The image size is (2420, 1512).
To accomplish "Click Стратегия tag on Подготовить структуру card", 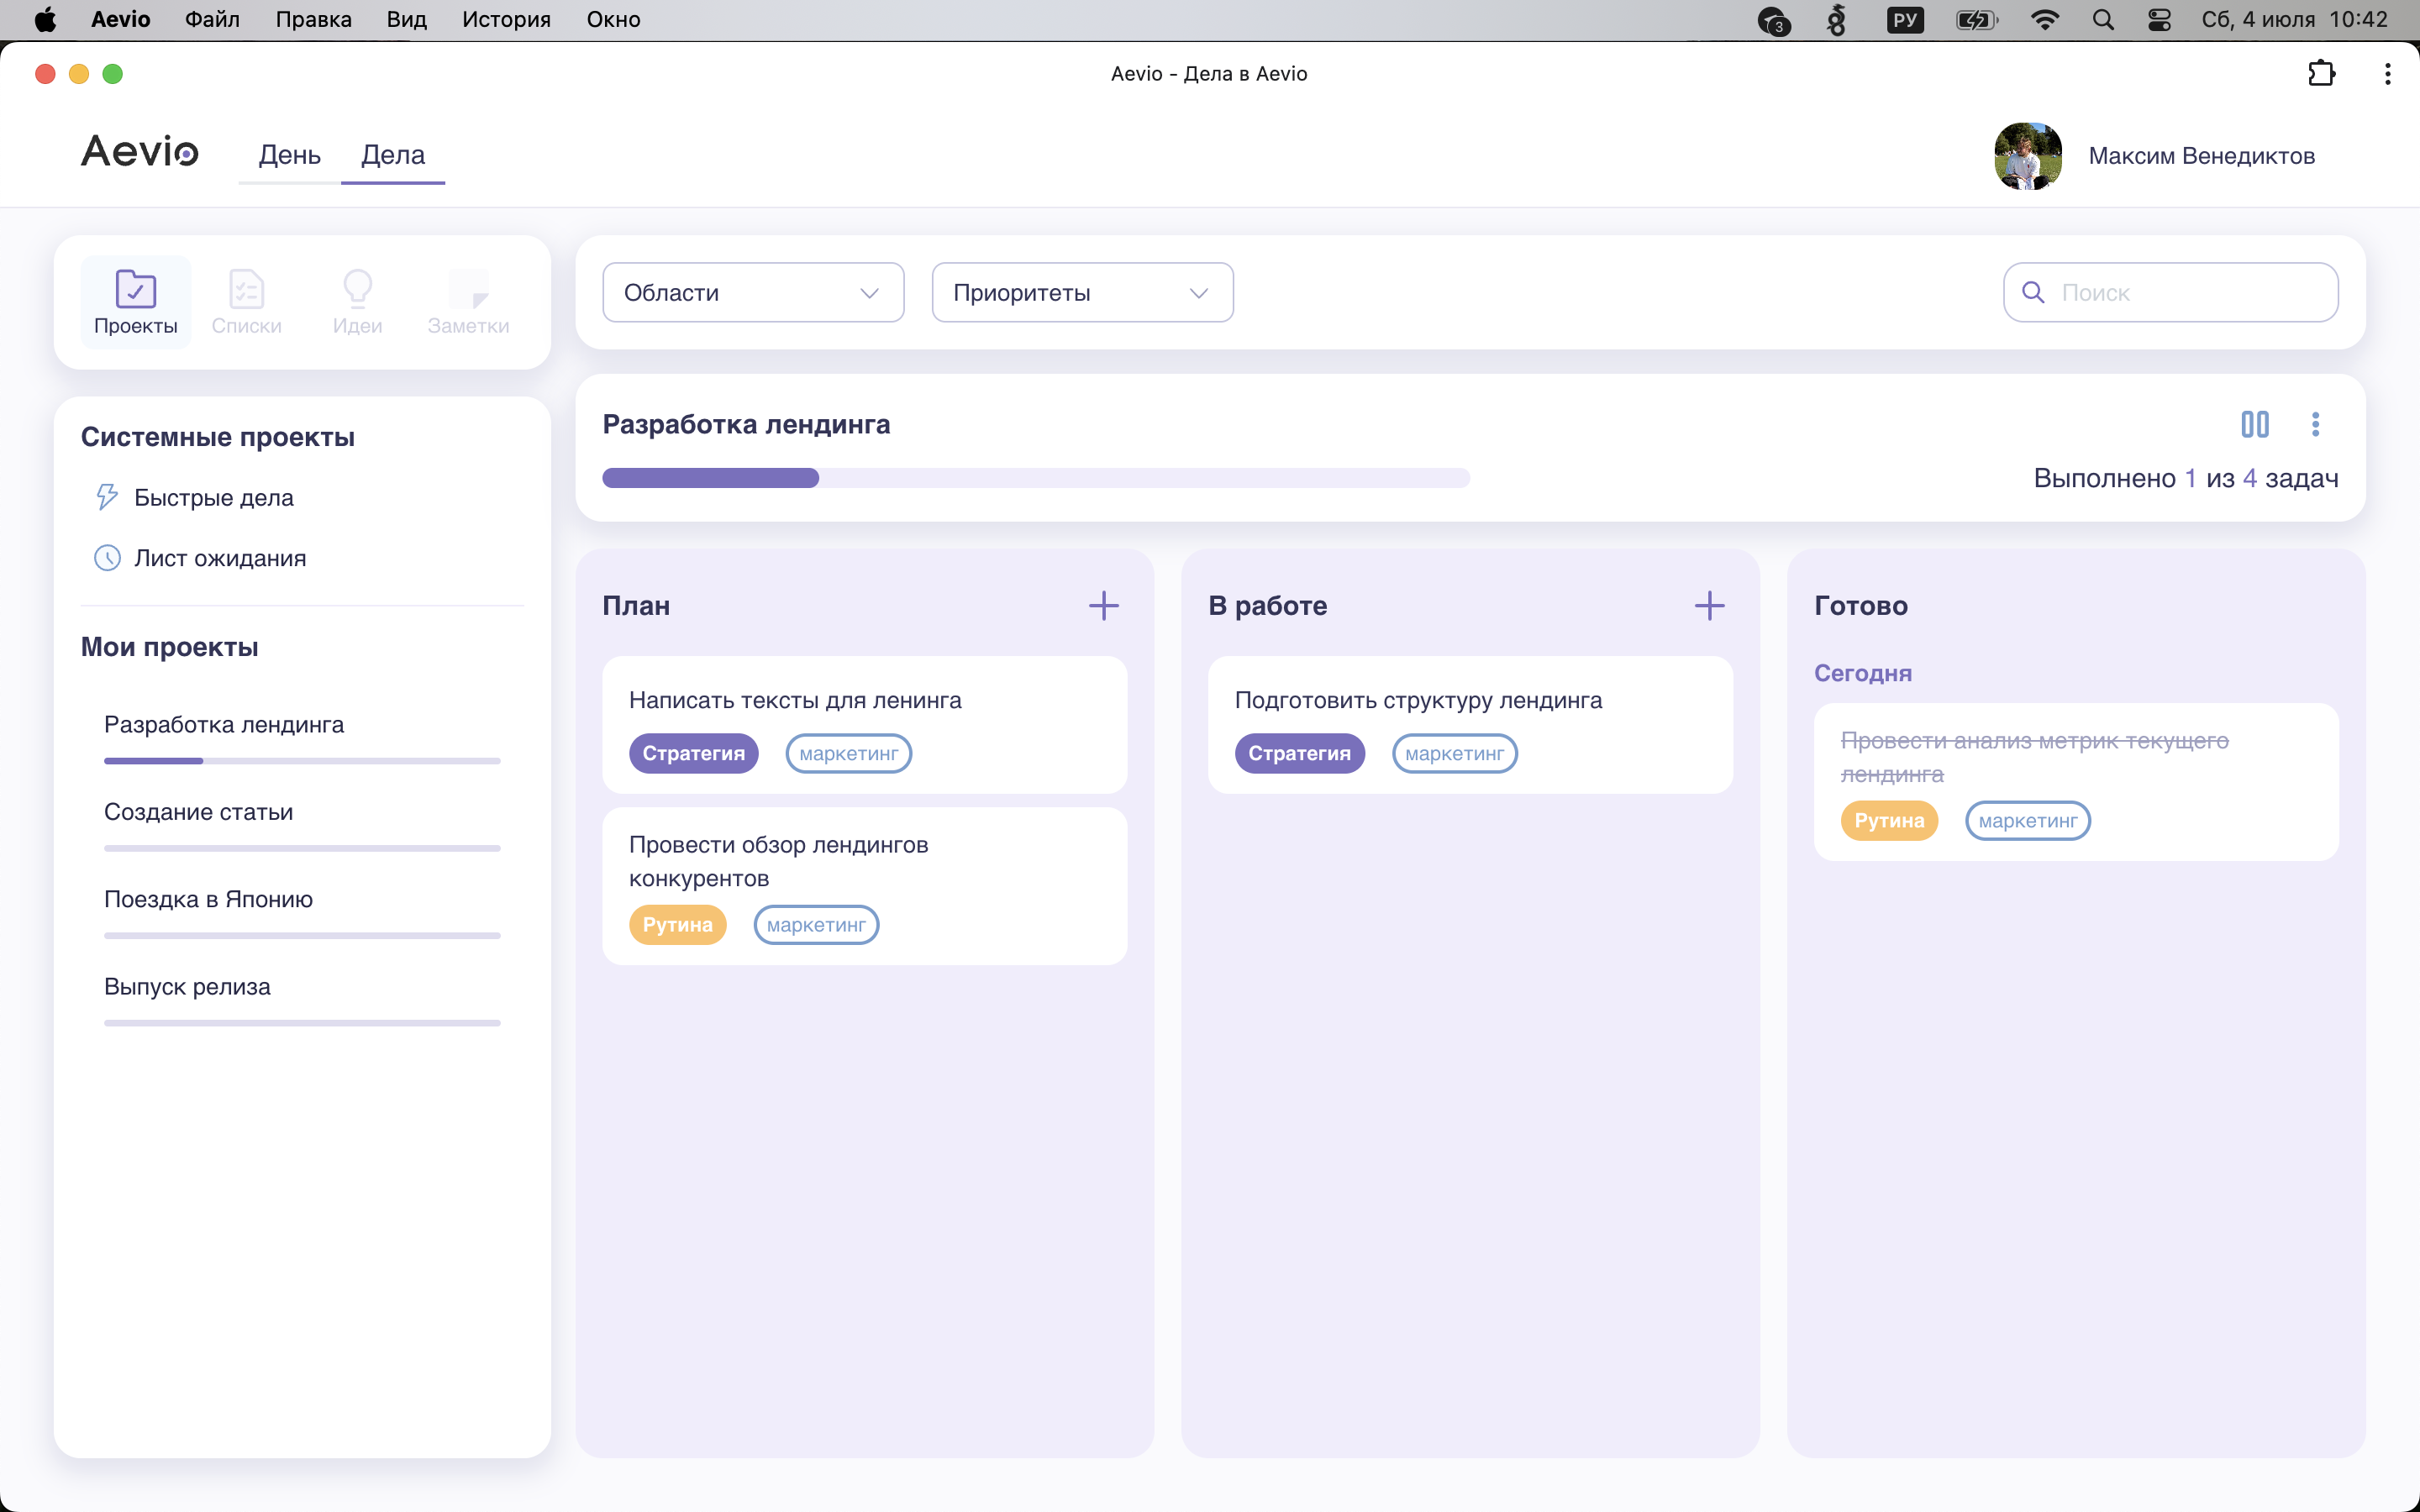I will (x=1299, y=753).
